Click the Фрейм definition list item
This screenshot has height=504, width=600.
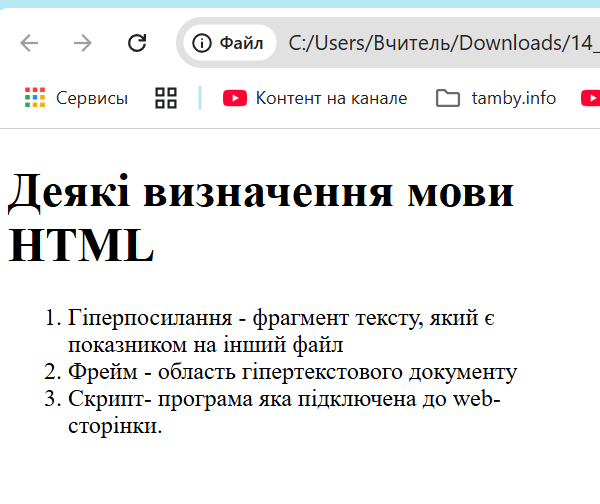click(292, 372)
